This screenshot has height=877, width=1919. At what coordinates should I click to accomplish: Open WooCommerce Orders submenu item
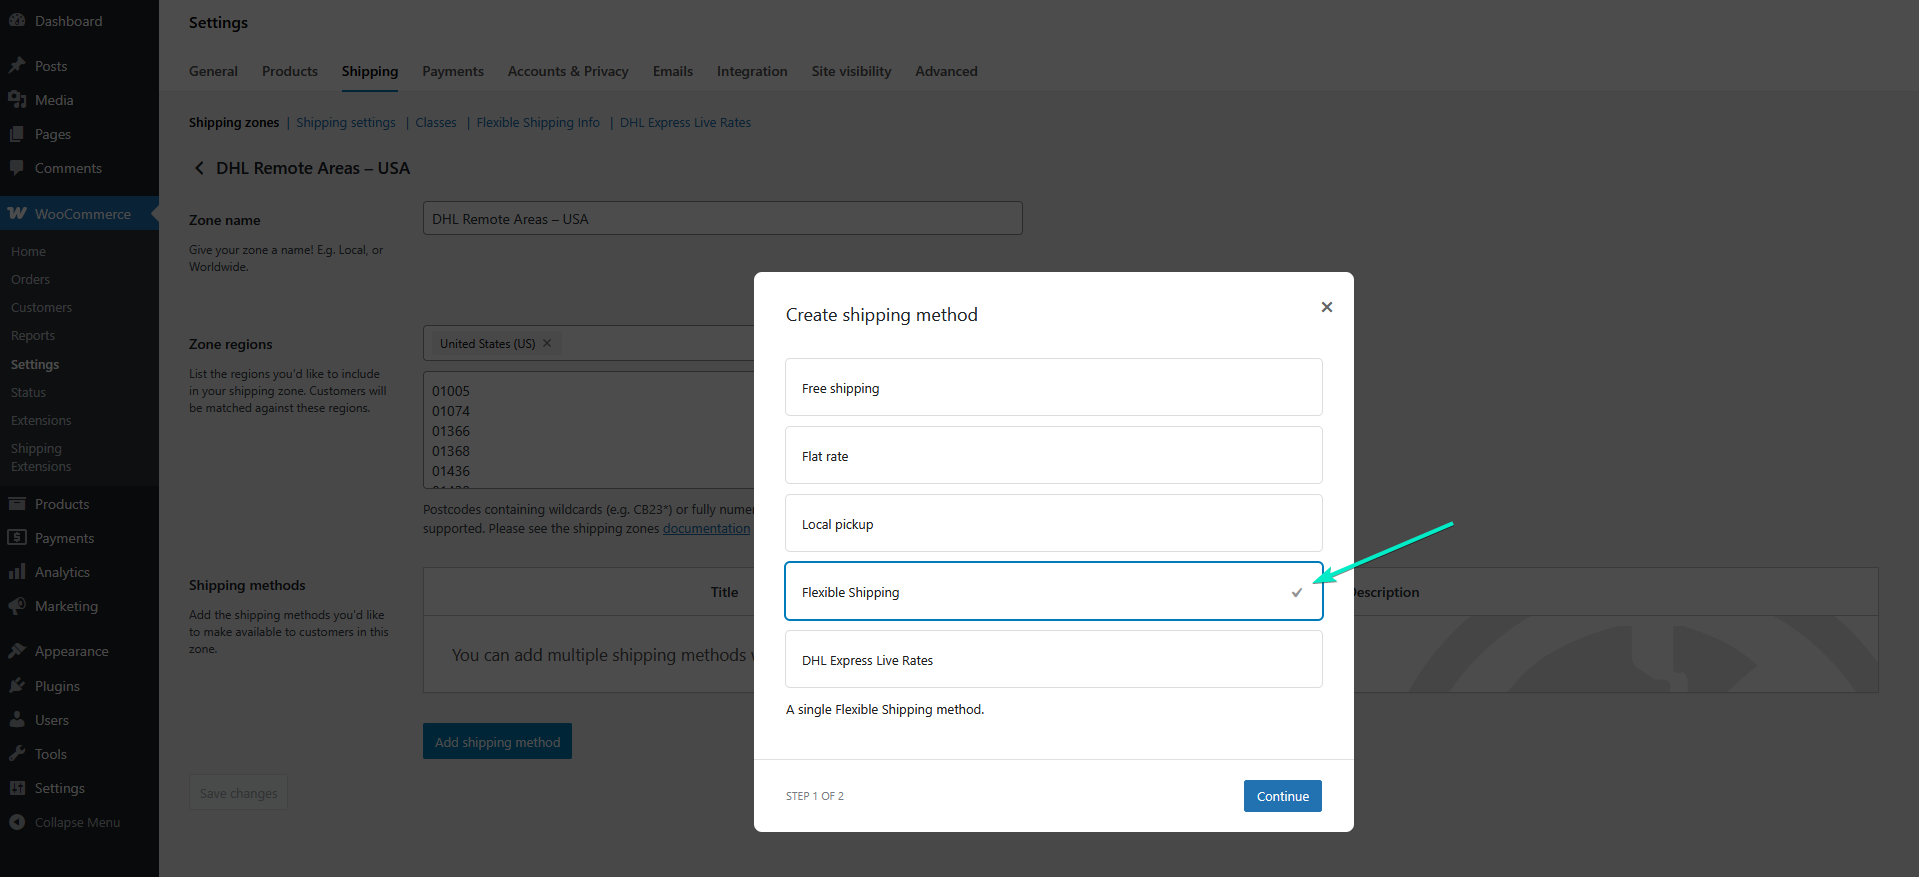coord(30,279)
